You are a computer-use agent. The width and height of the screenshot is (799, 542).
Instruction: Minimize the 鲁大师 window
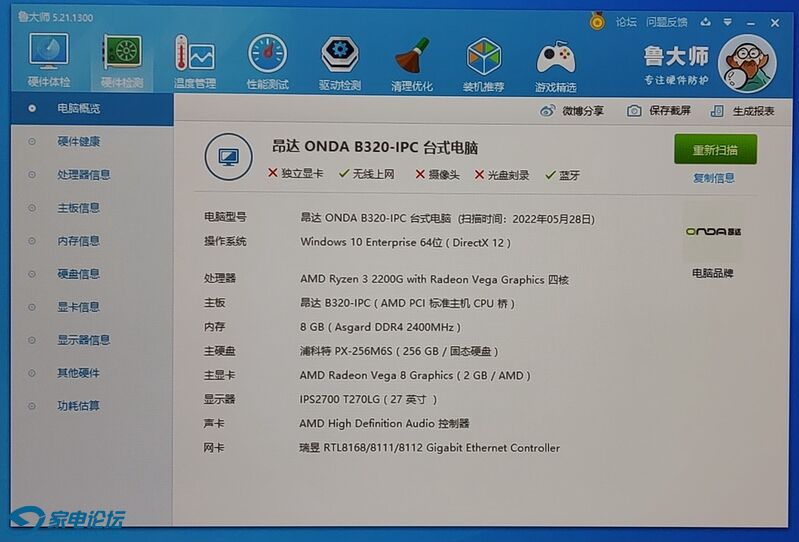(751, 23)
